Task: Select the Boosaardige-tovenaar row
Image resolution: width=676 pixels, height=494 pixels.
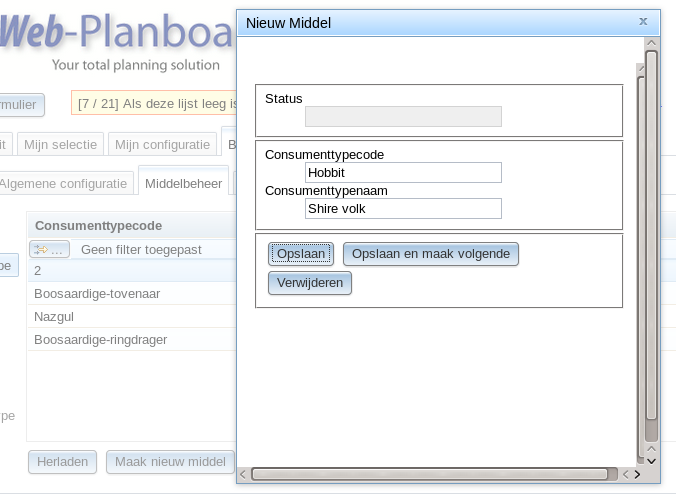Action: [132, 294]
